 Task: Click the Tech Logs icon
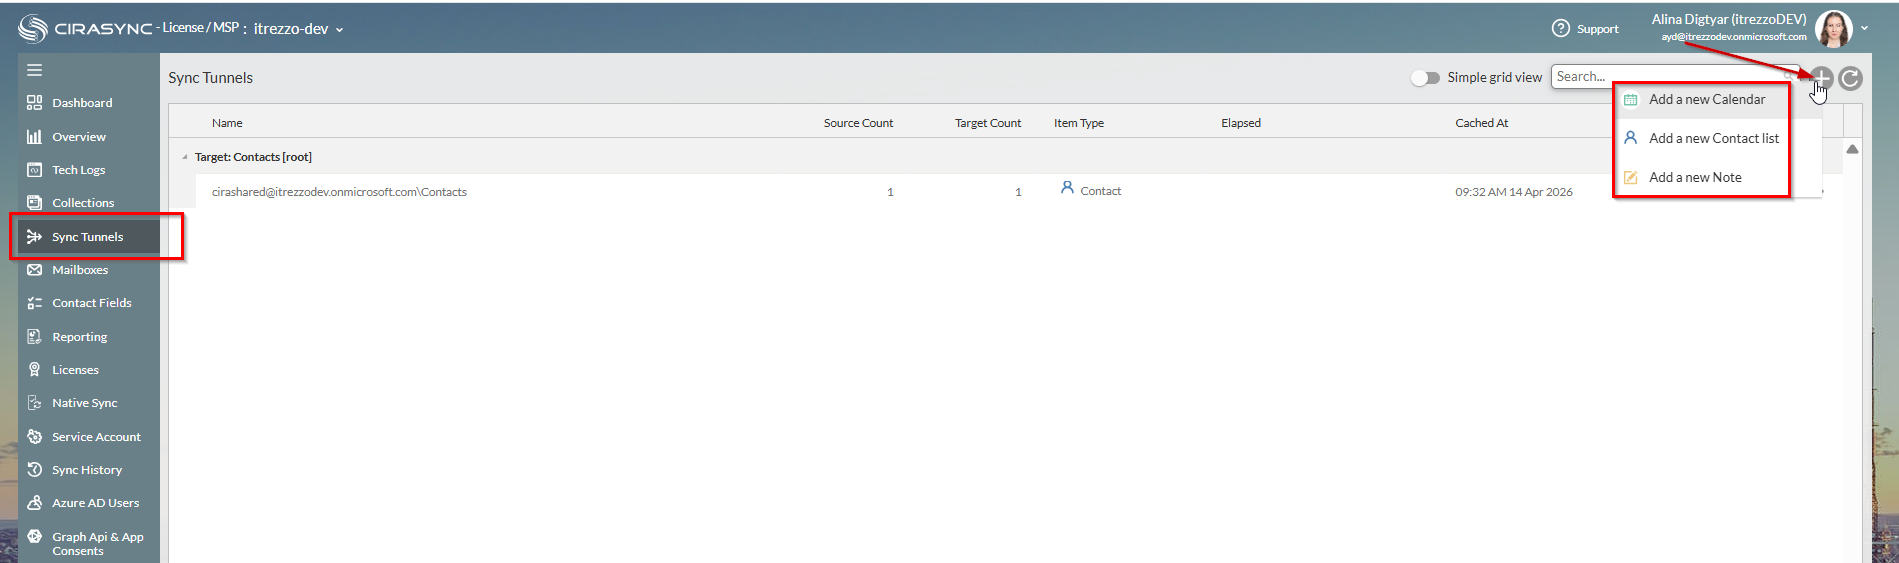click(x=34, y=169)
